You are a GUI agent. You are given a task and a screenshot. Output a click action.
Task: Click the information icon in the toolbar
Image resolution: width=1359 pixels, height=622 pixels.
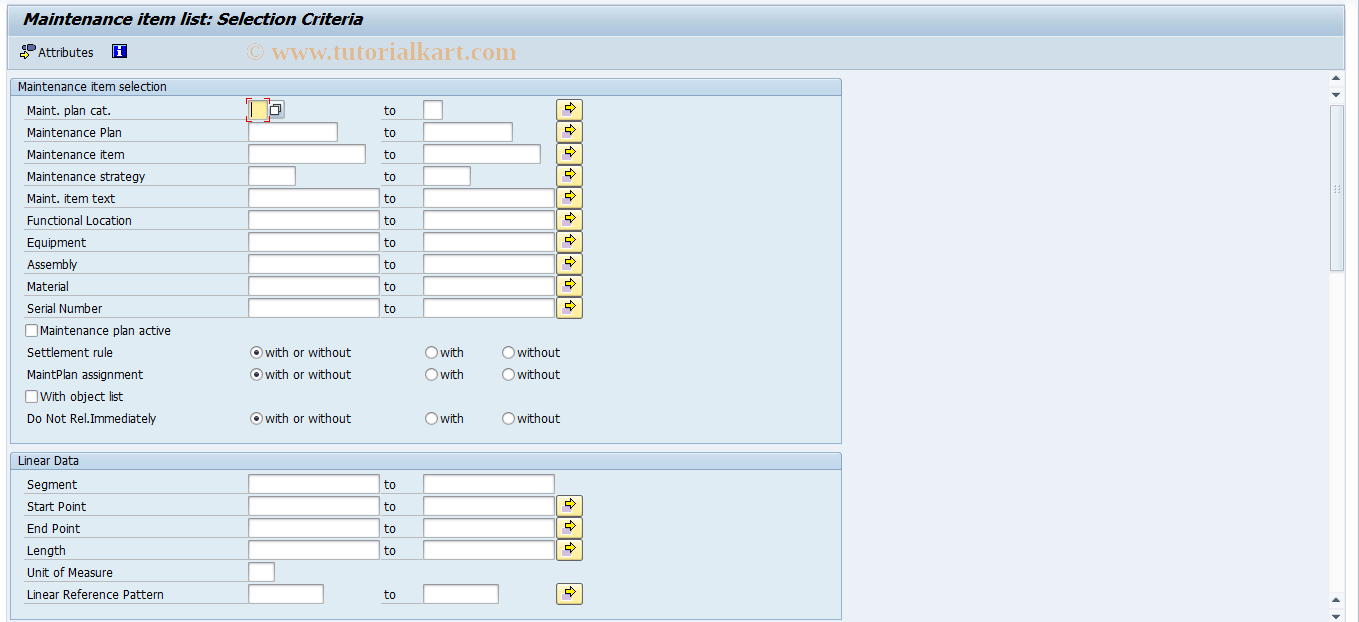click(119, 51)
